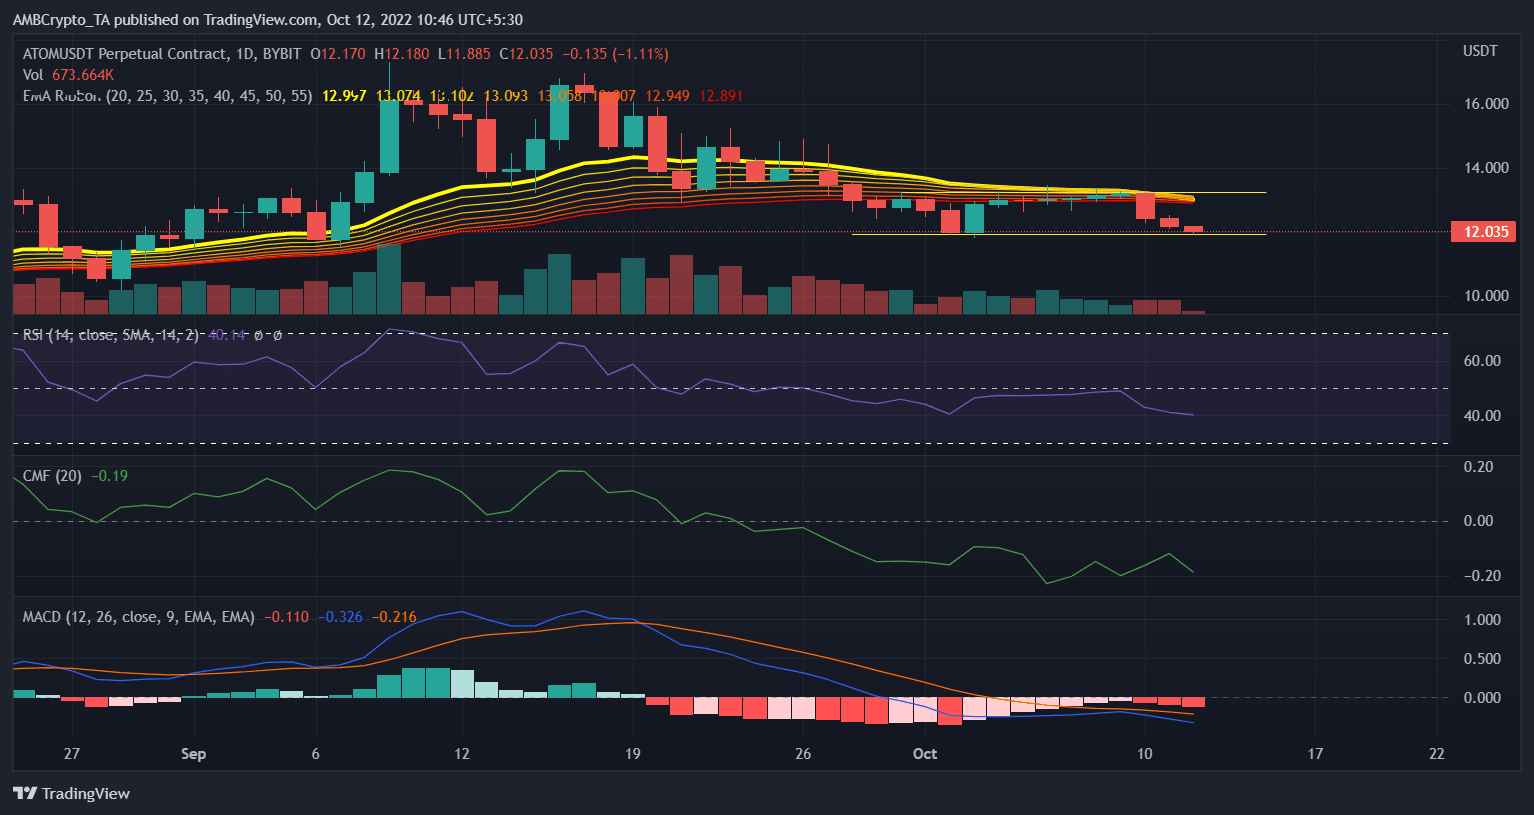Click the TradingView logo in the footer
1534x815 pixels.
[72, 793]
